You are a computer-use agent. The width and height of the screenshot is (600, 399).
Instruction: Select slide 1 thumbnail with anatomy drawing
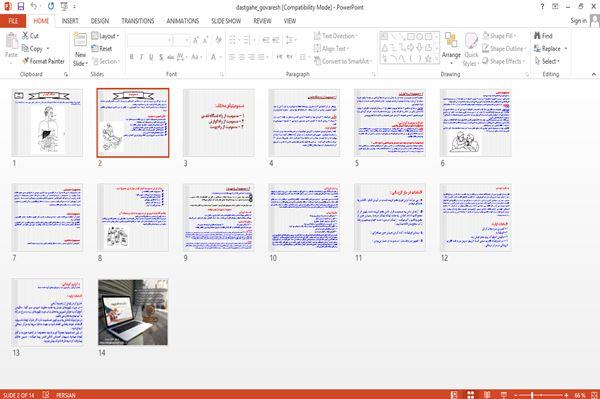(x=47, y=123)
